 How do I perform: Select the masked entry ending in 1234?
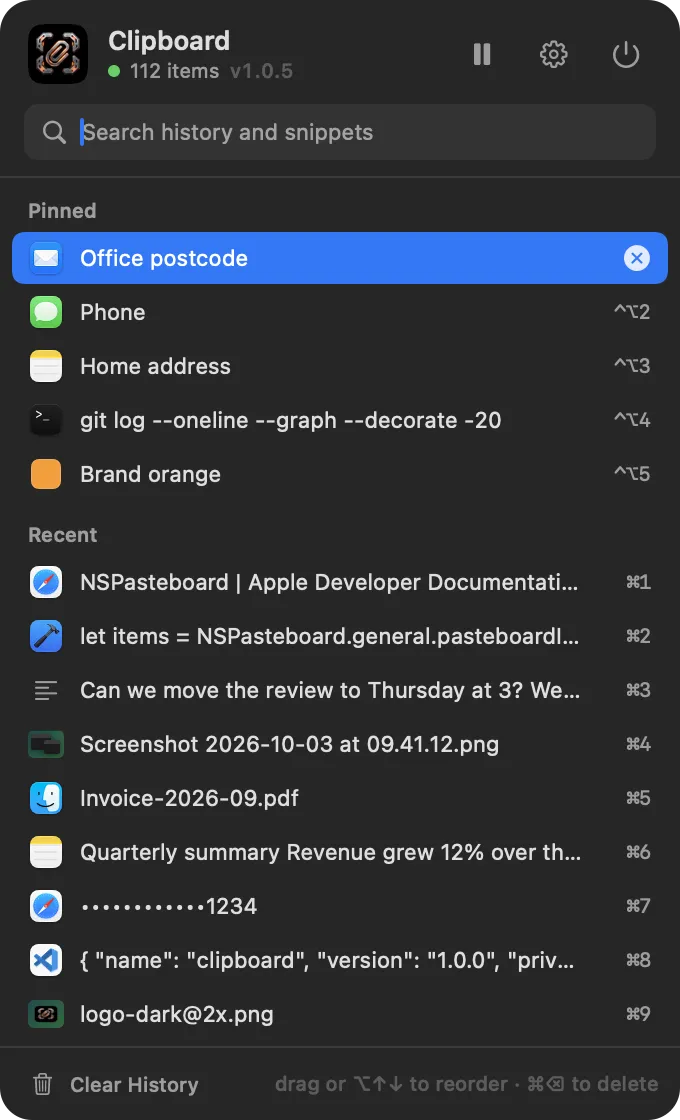(340, 906)
